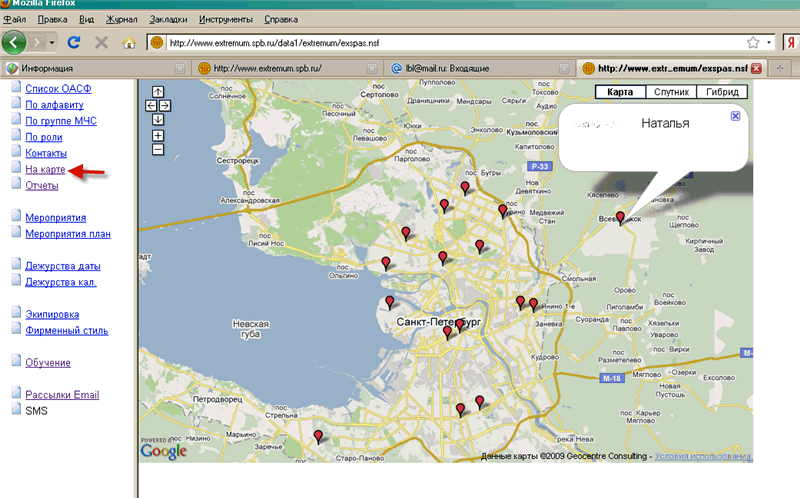Open the Дежурства кал. link

pyautogui.click(x=61, y=282)
